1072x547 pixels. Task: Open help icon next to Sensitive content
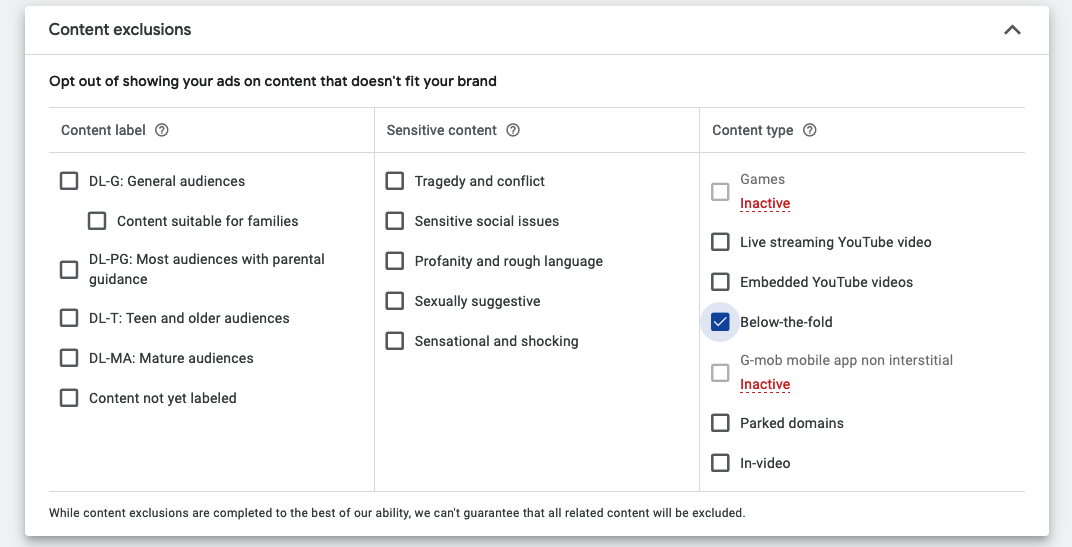click(513, 130)
